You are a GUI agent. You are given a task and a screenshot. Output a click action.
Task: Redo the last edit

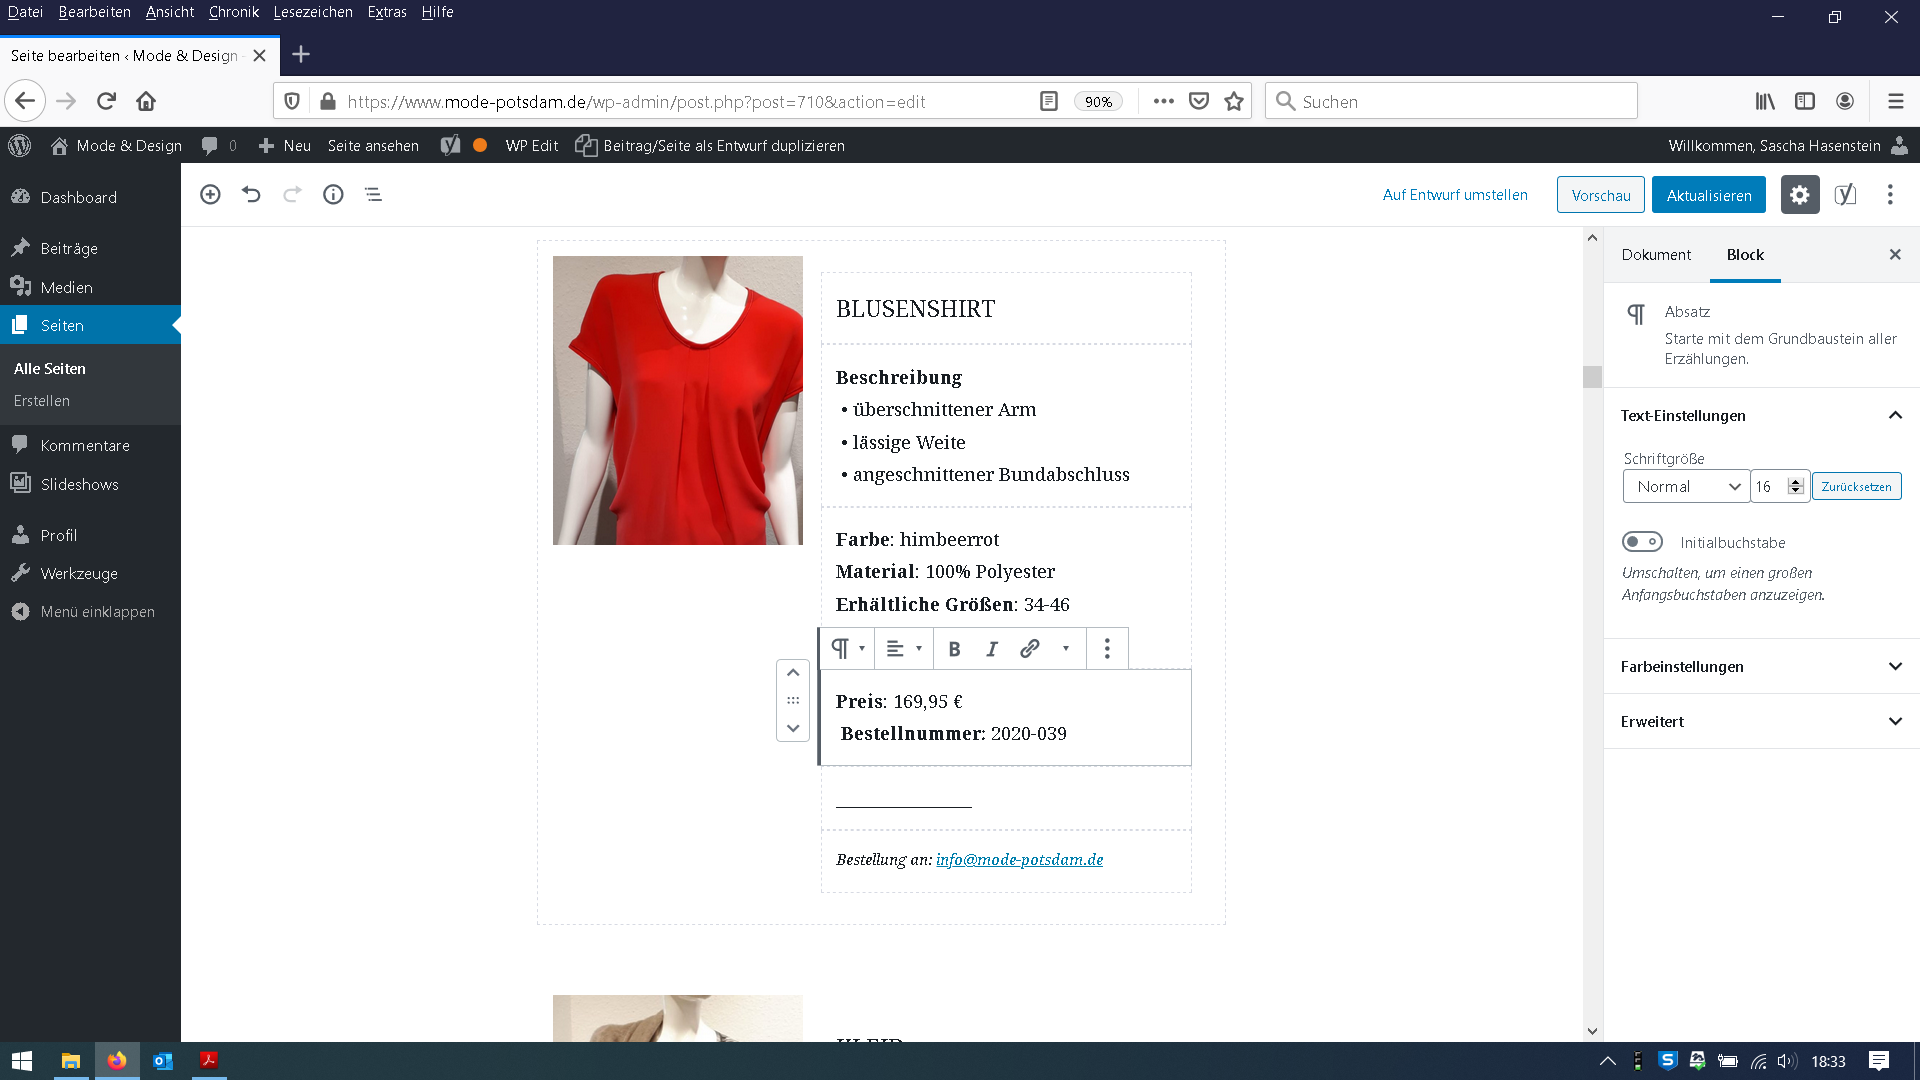[x=292, y=195]
